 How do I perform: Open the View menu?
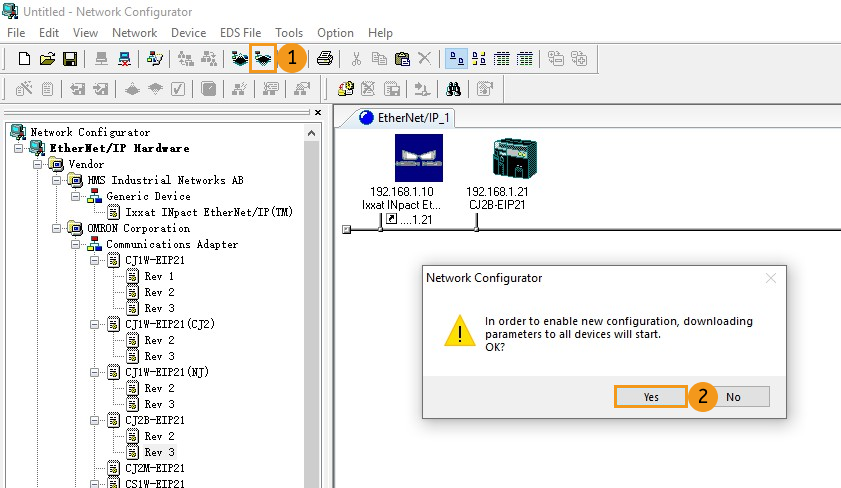click(x=85, y=33)
